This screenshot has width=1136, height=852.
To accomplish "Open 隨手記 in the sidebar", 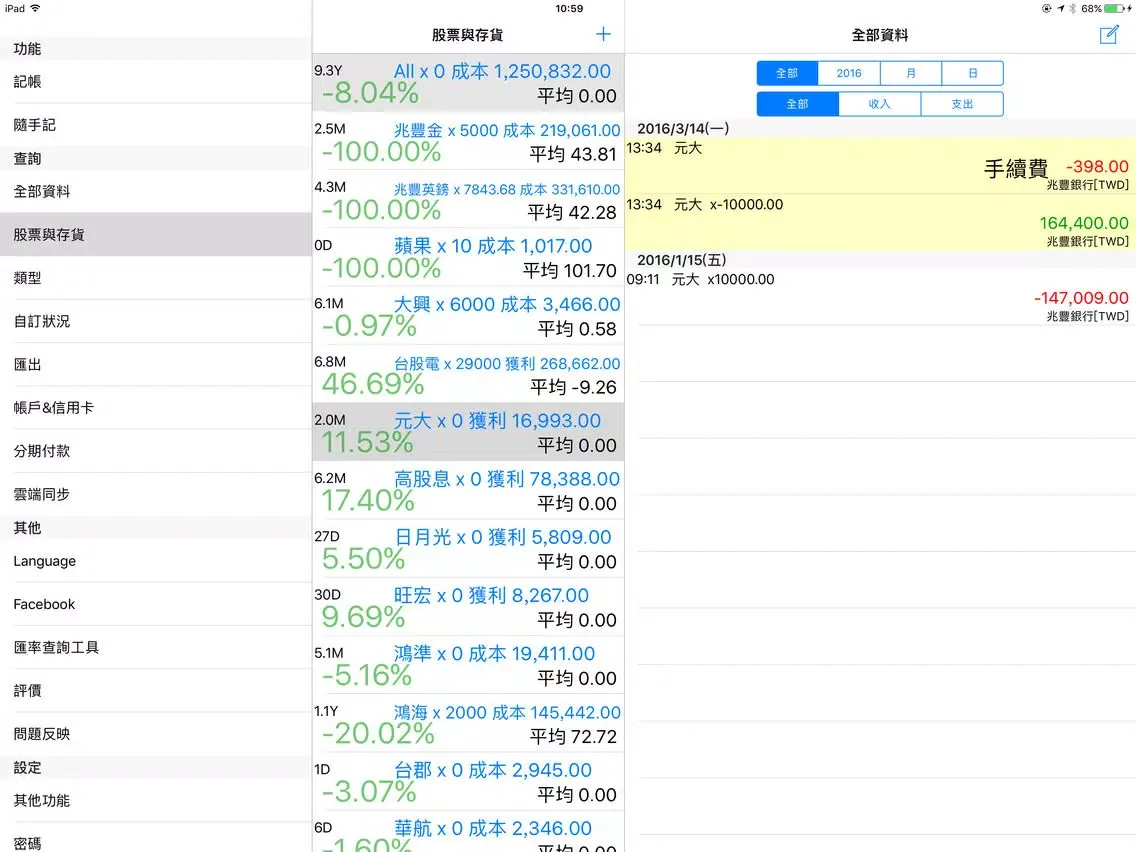I will [156, 125].
